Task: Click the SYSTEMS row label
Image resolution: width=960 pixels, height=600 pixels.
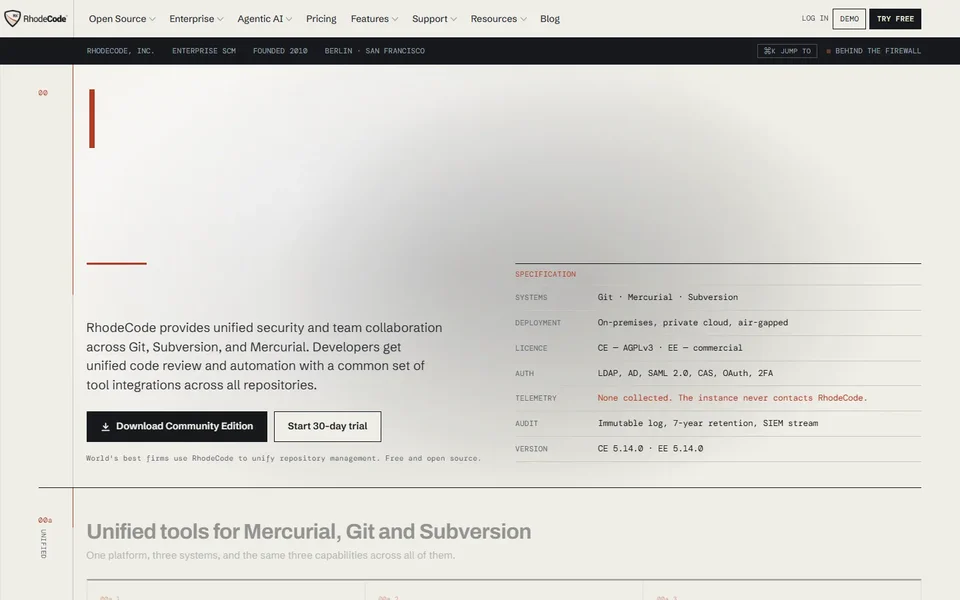Action: pos(531,298)
